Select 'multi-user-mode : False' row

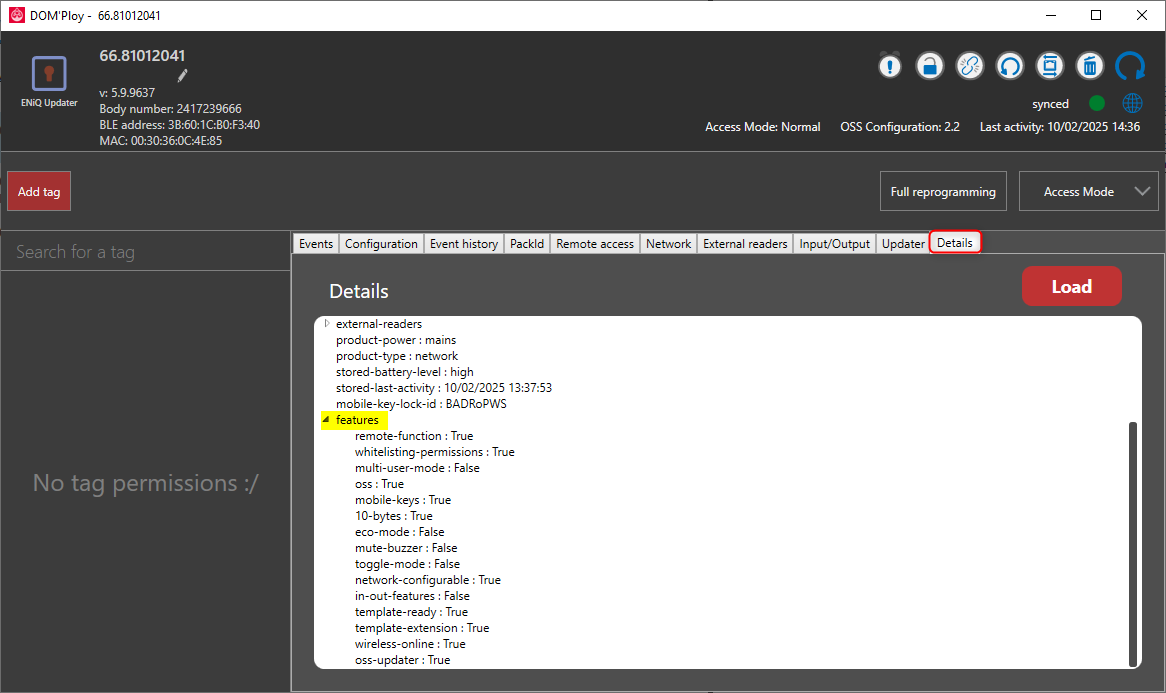(x=416, y=468)
